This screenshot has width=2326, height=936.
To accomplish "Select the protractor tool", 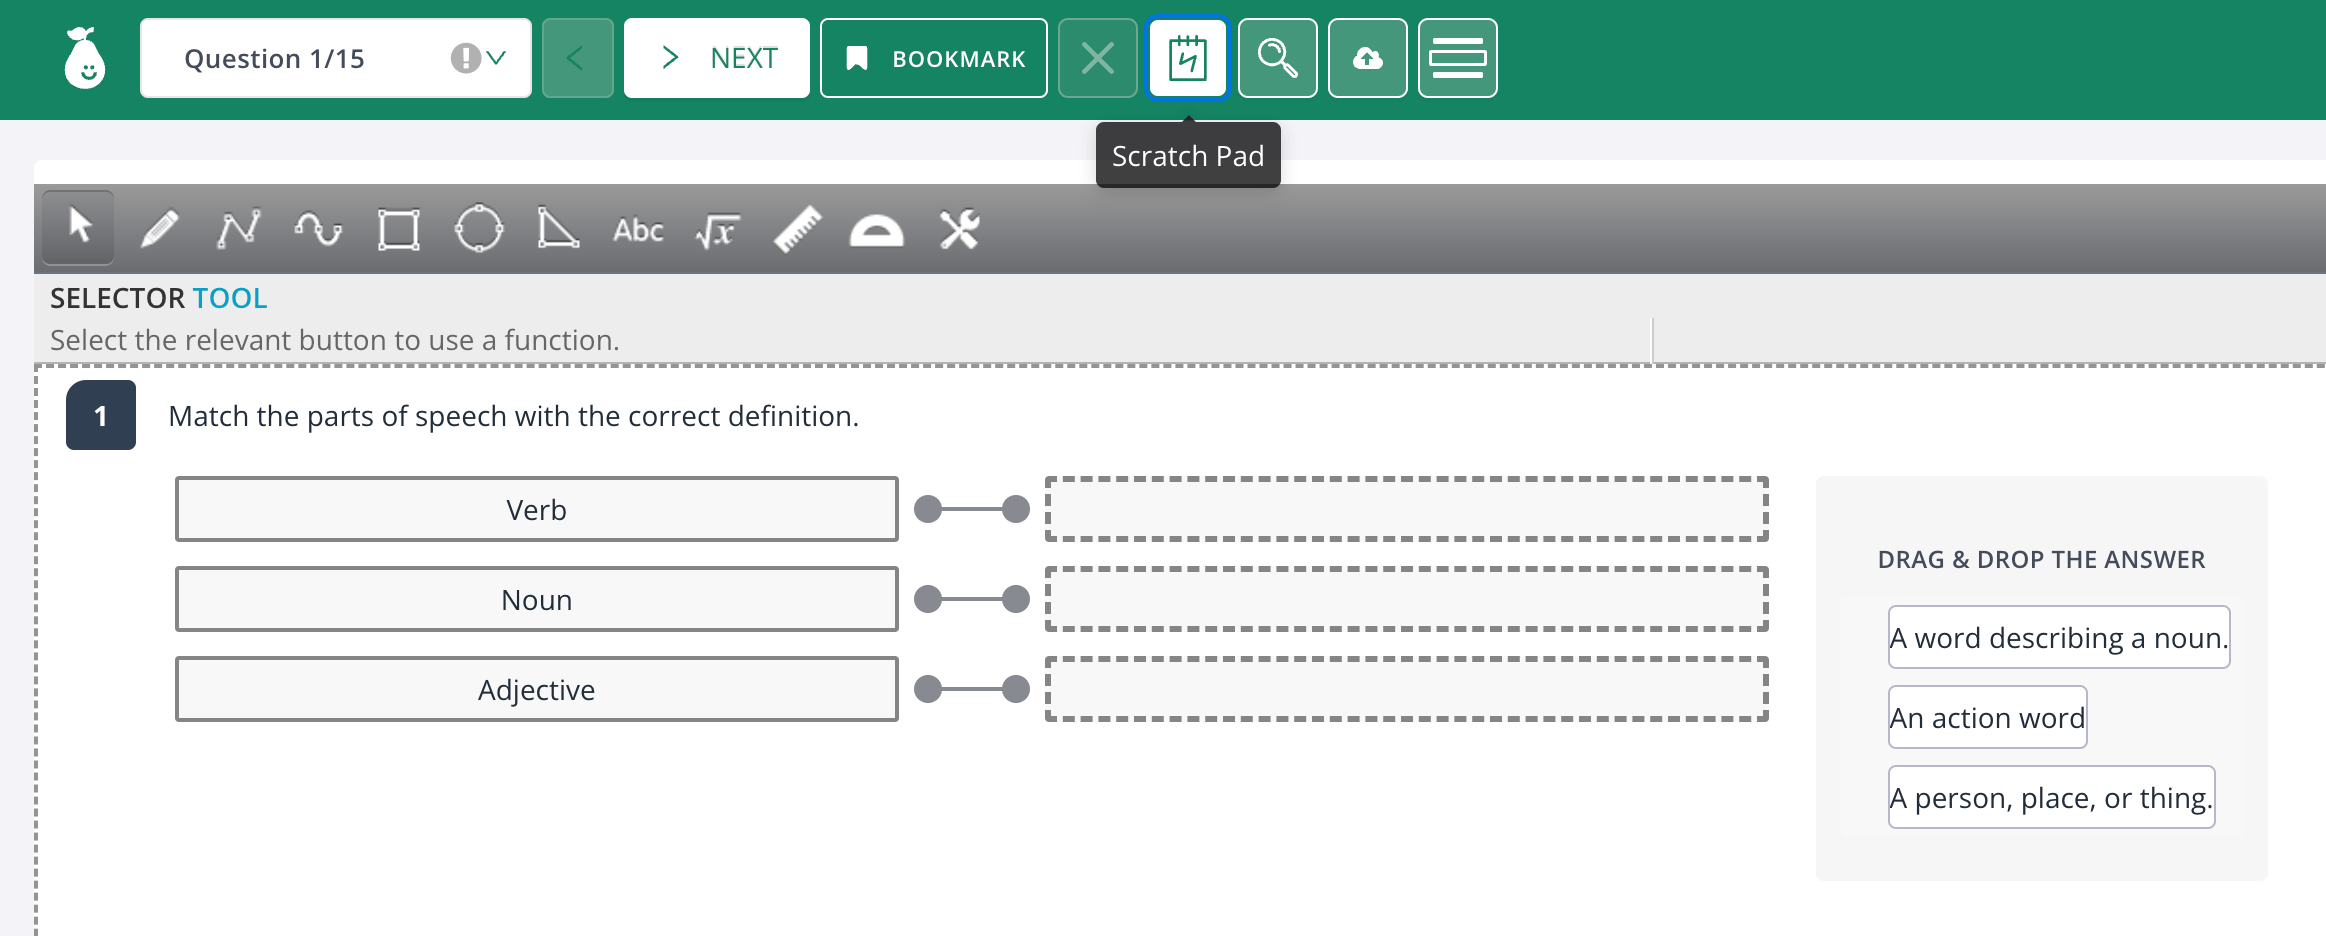I will 877,230.
